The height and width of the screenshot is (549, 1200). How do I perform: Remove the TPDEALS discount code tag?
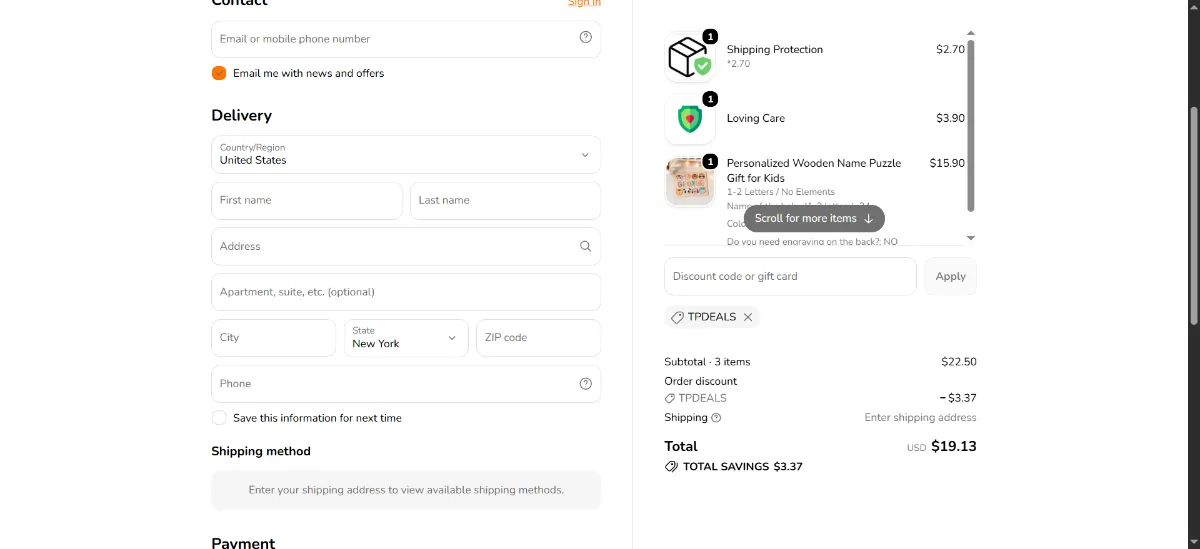pos(748,317)
